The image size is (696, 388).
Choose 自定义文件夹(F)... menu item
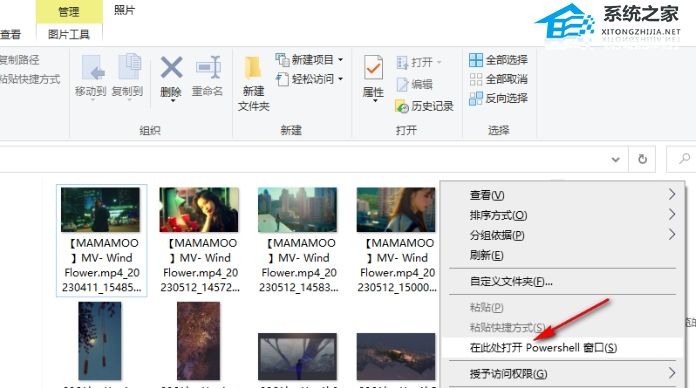[x=562, y=281]
